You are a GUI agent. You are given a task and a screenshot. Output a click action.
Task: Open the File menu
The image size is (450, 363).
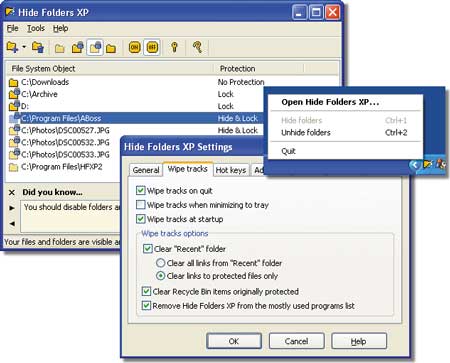(x=13, y=28)
